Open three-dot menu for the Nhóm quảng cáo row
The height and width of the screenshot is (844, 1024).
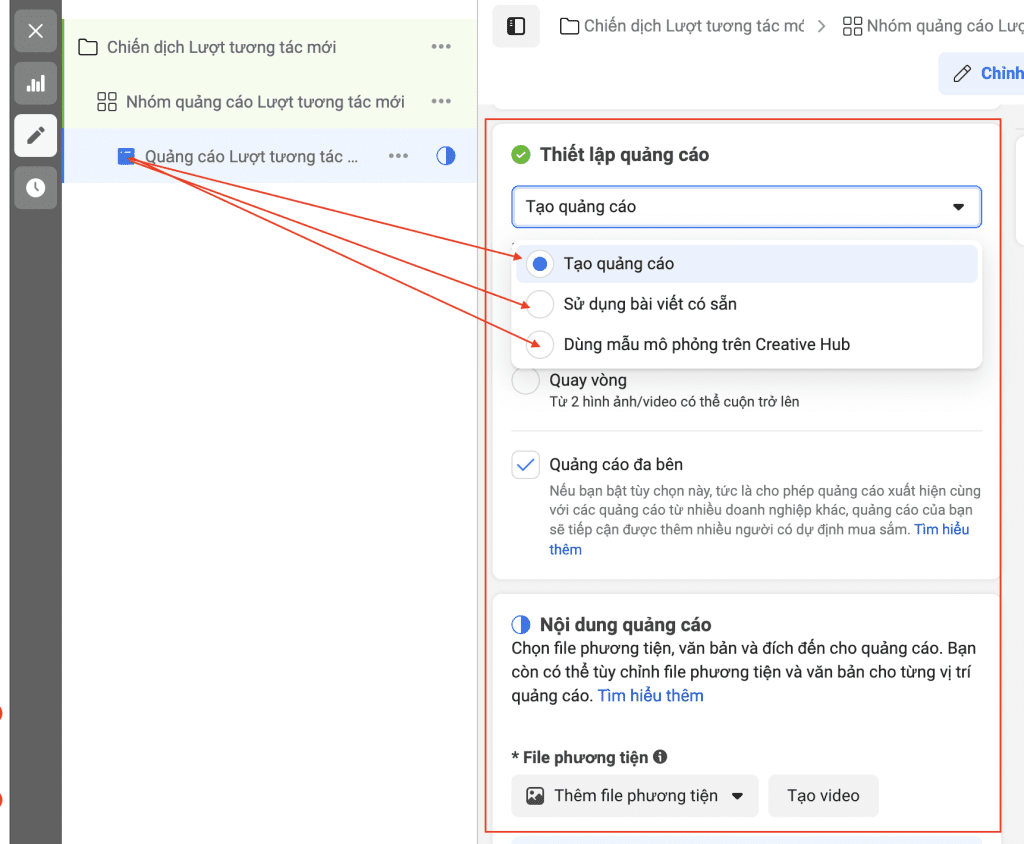(x=441, y=101)
